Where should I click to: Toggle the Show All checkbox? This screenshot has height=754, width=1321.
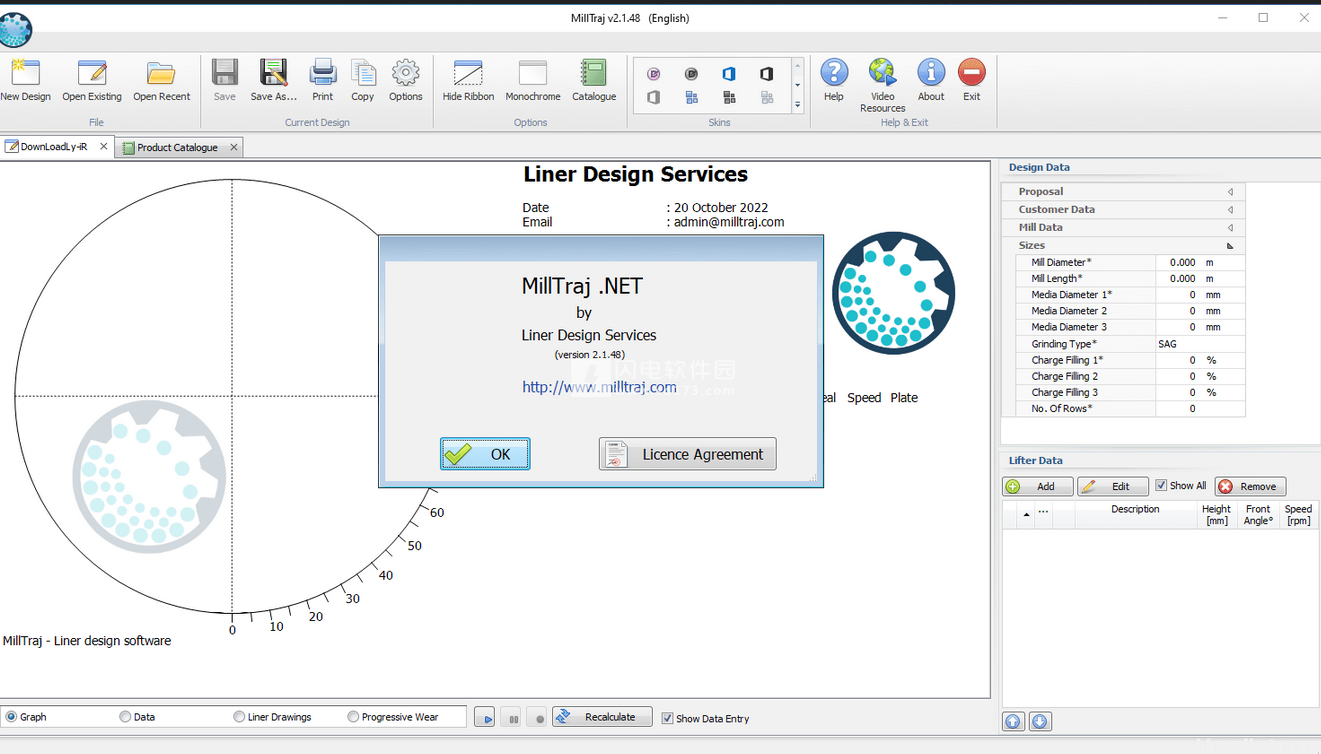point(1161,486)
